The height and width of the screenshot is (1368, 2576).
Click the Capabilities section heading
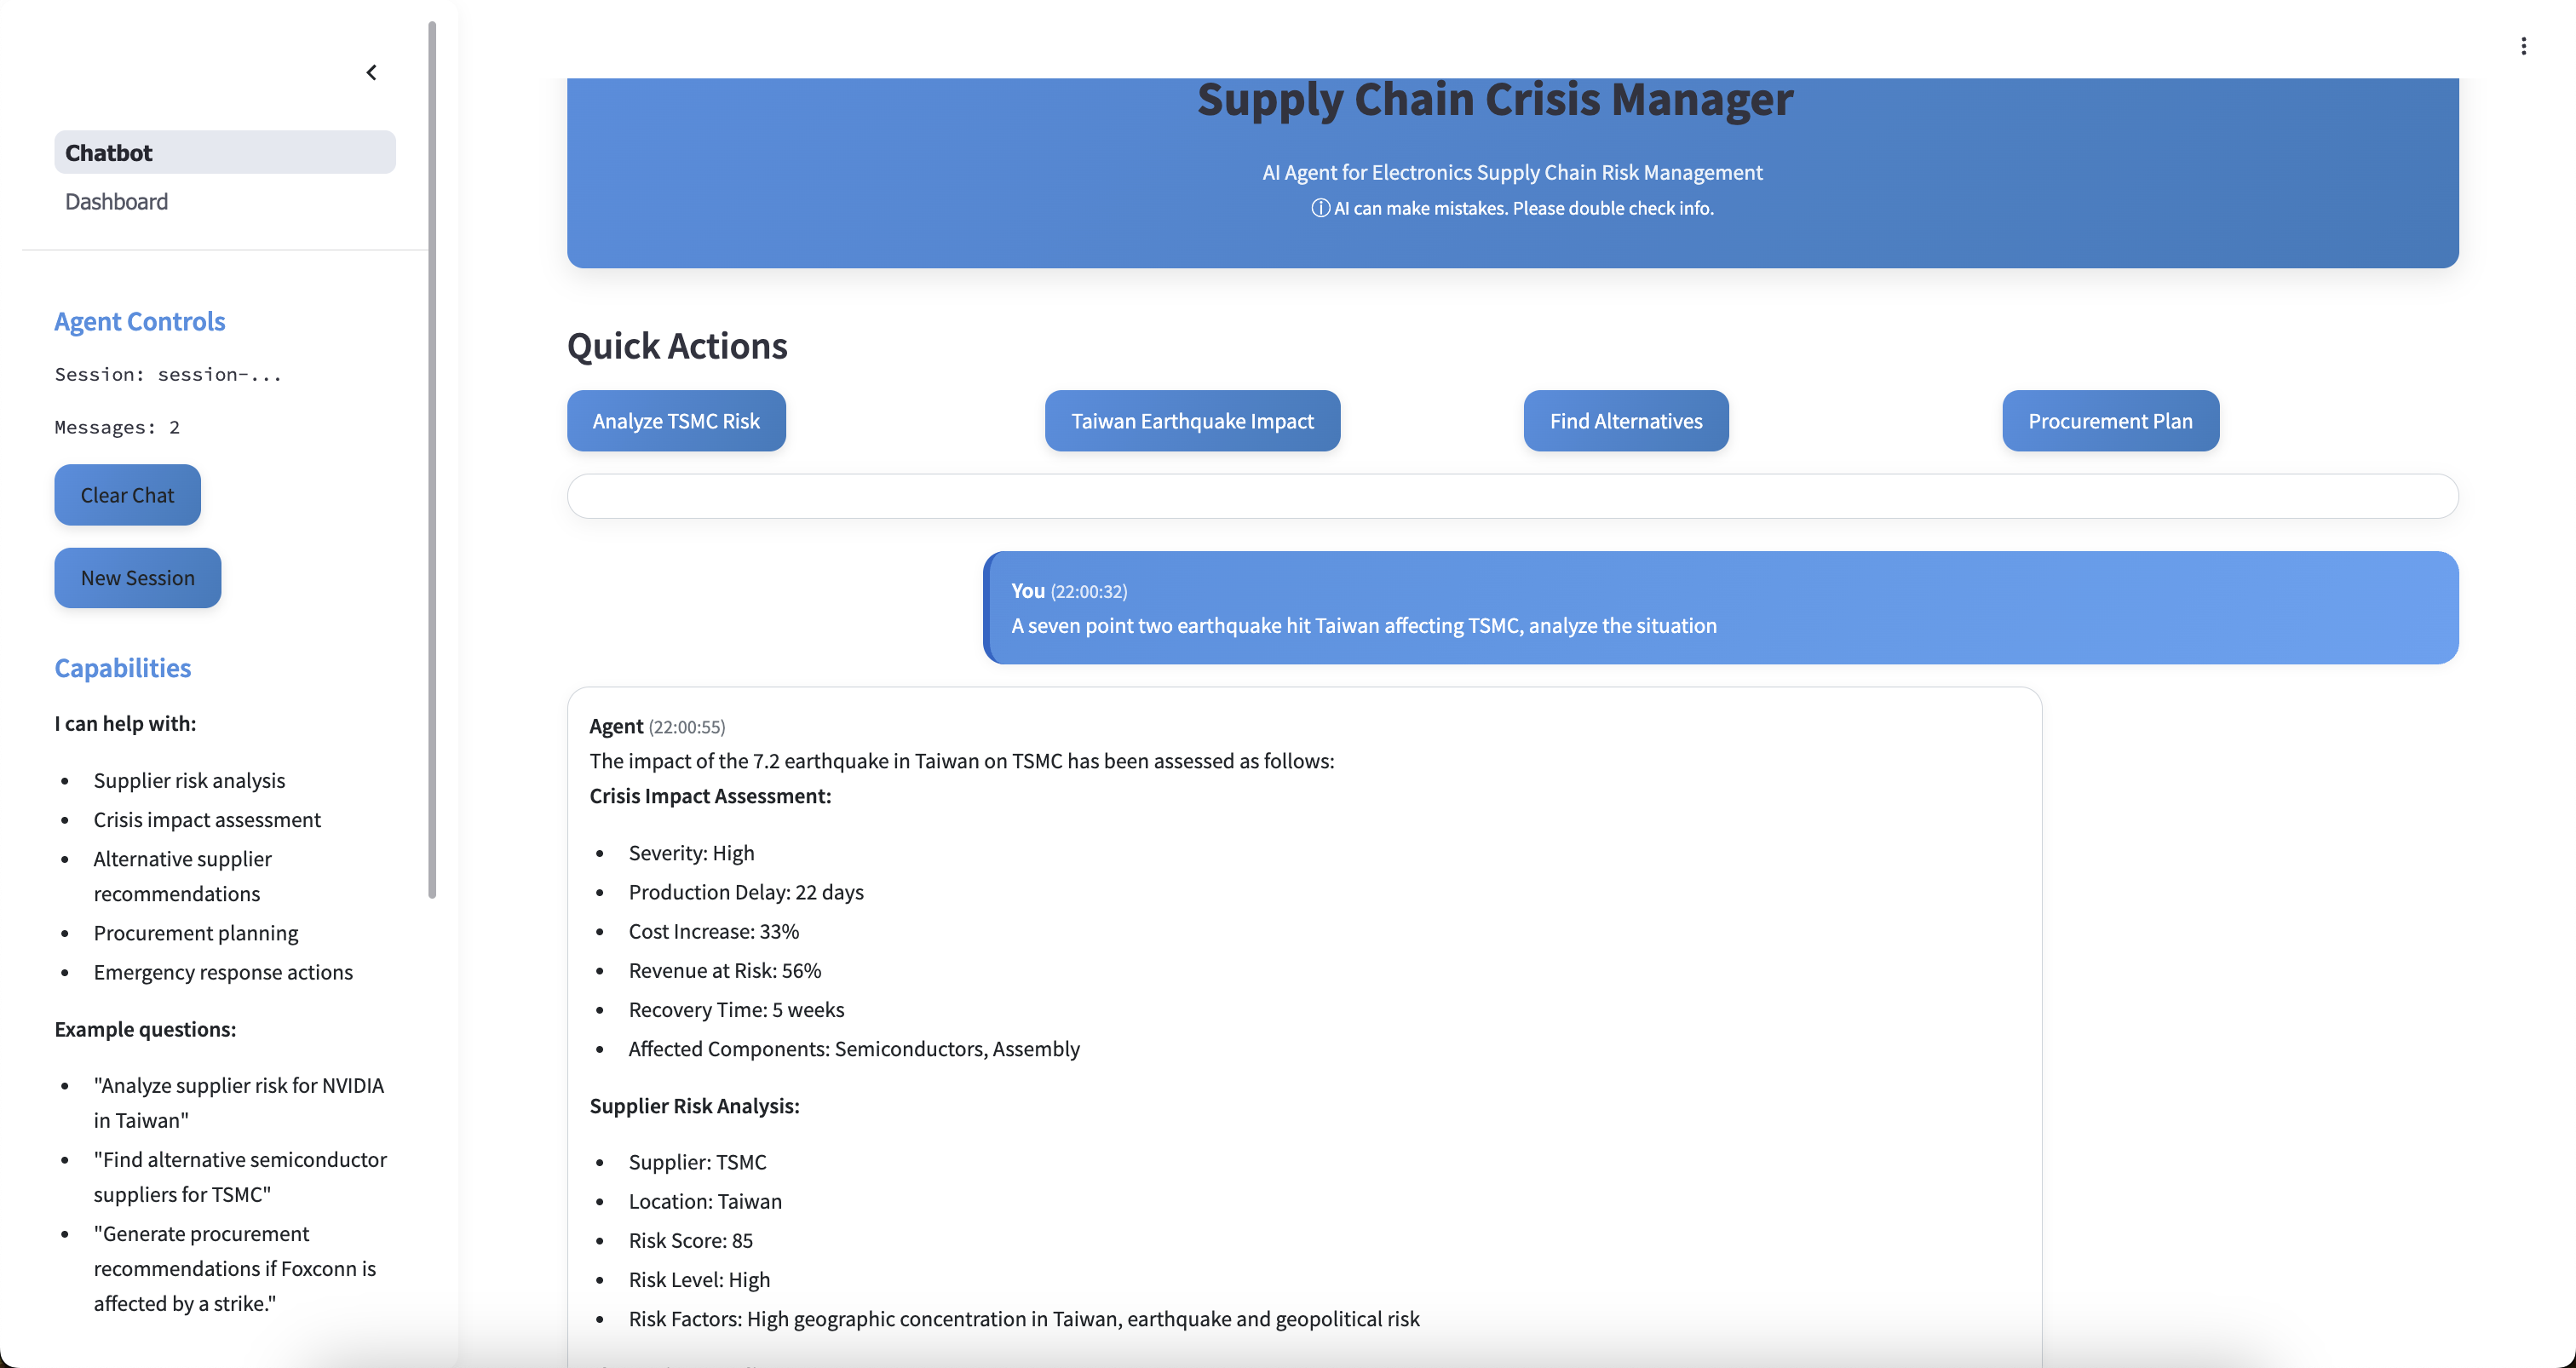tap(122, 667)
